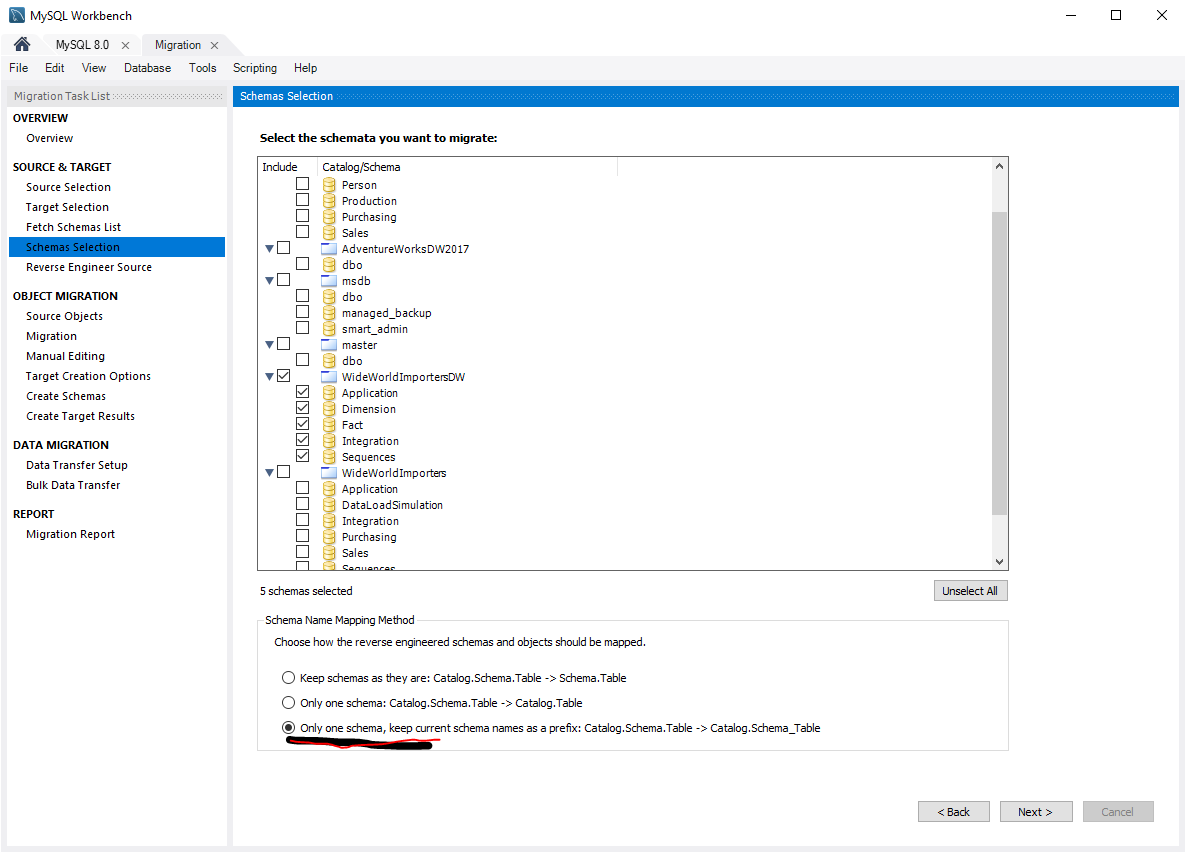
Task: Open the Database menu
Action: [x=147, y=68]
